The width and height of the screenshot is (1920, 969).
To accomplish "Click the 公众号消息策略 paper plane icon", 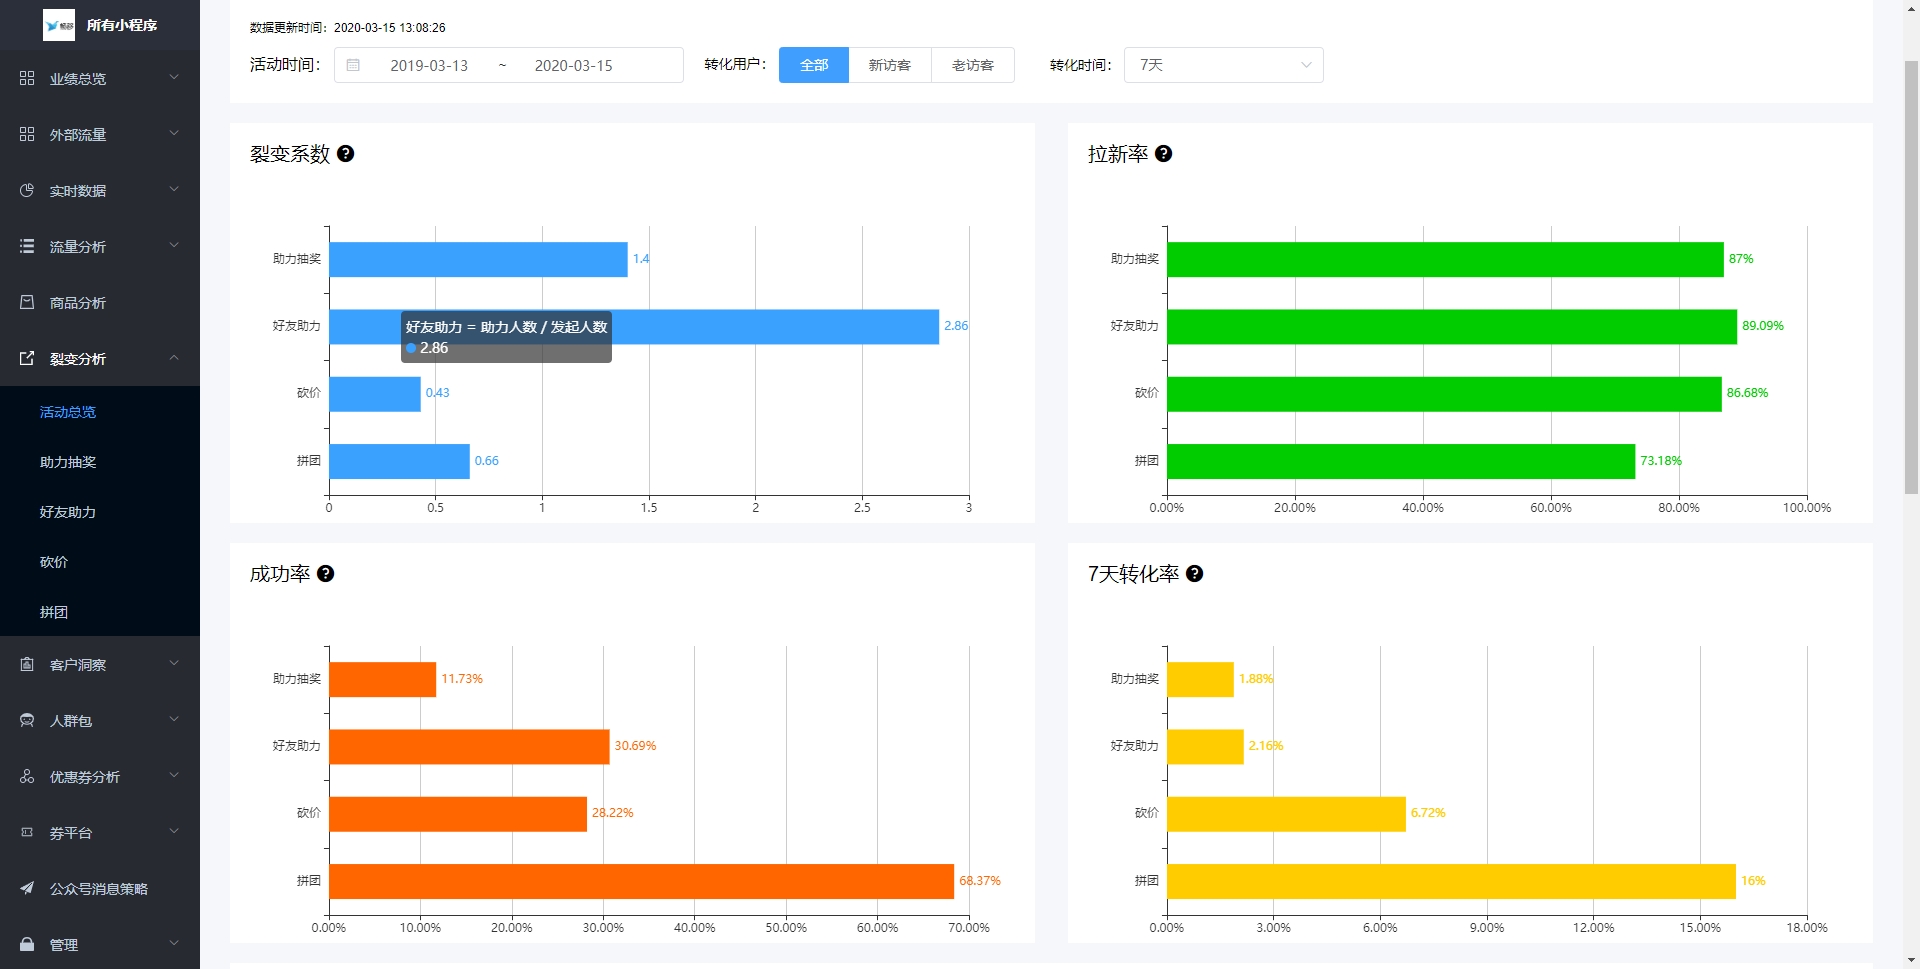I will point(27,888).
